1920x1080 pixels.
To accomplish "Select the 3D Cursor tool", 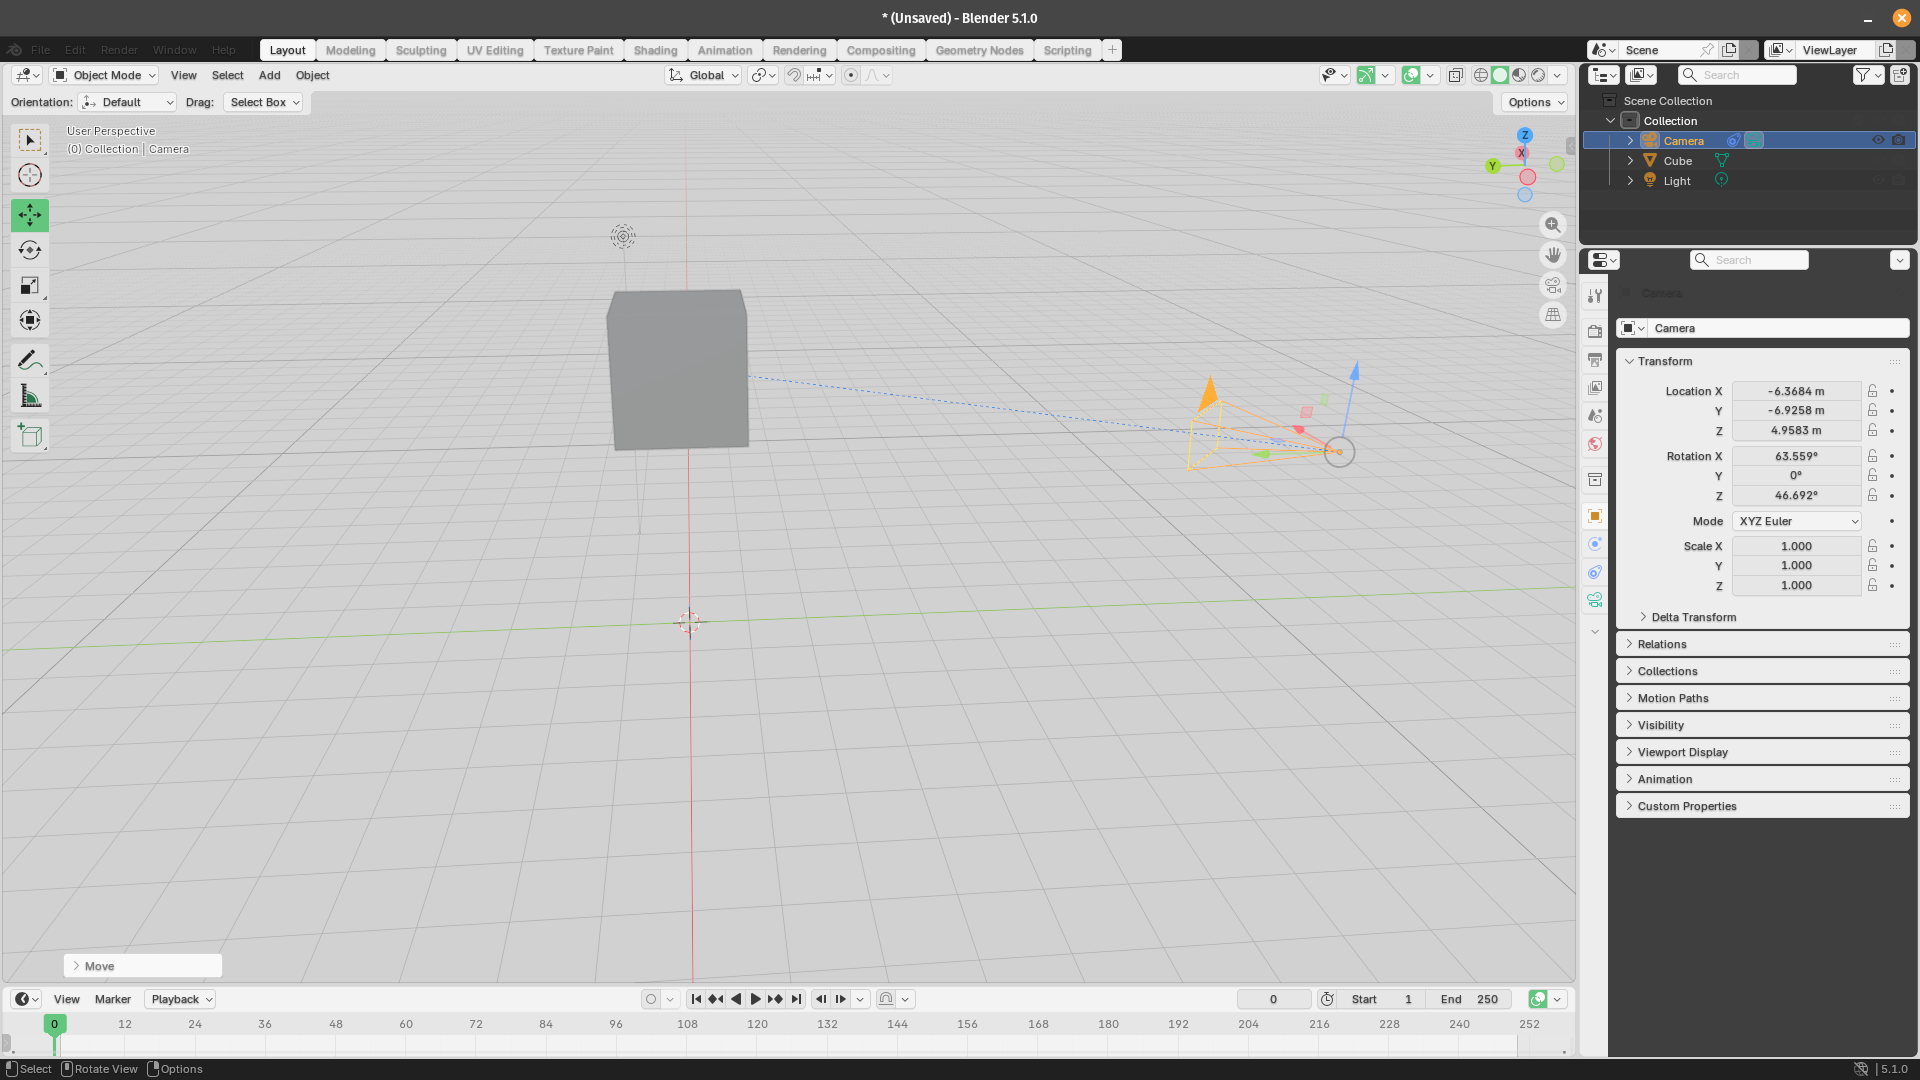I will click(30, 175).
